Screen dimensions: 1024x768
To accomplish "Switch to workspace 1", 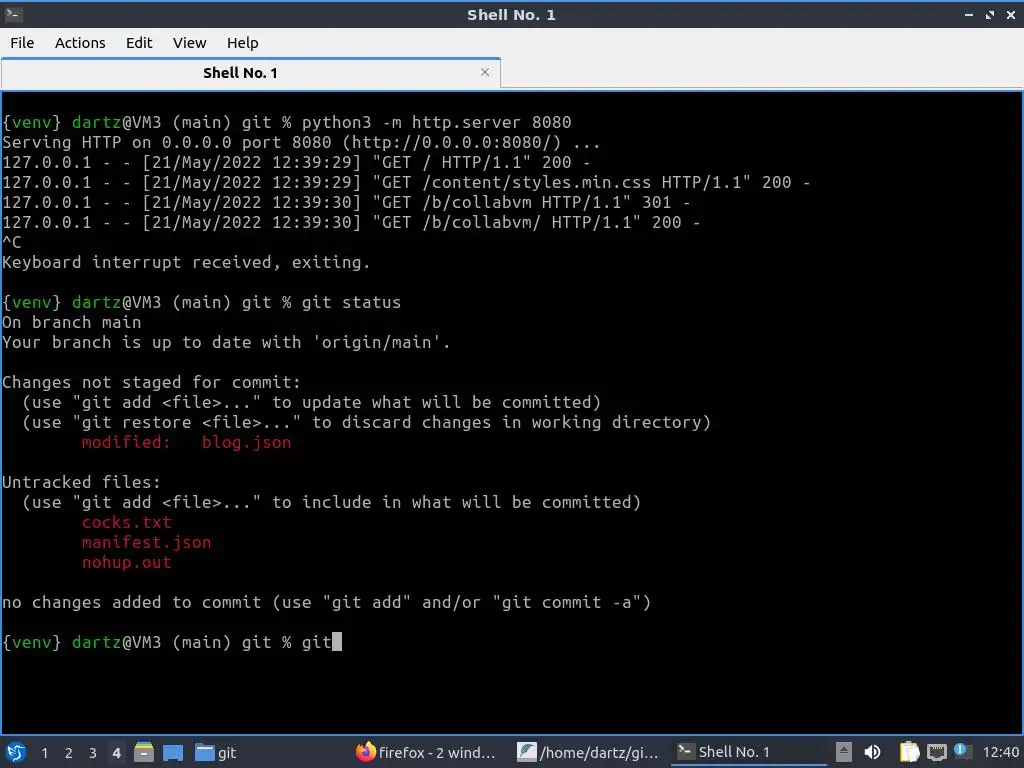I will point(44,753).
